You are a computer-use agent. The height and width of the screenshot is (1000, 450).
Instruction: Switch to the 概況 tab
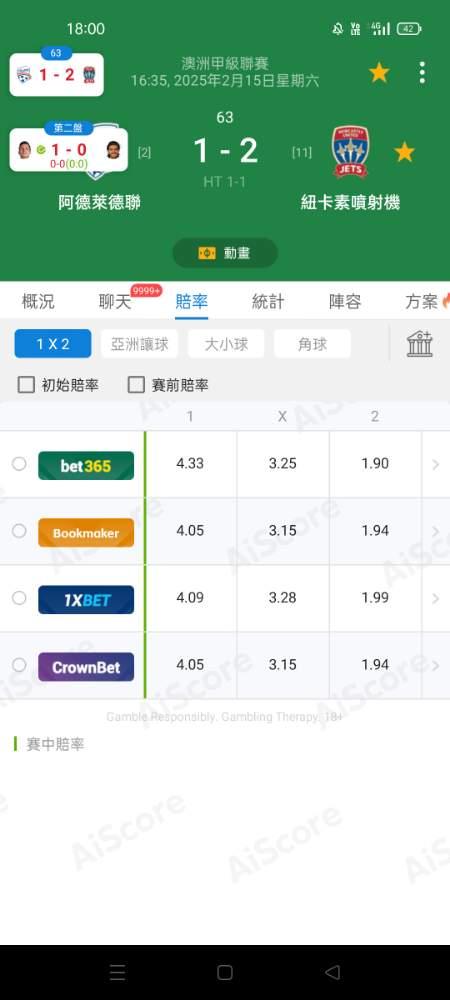coord(38,302)
